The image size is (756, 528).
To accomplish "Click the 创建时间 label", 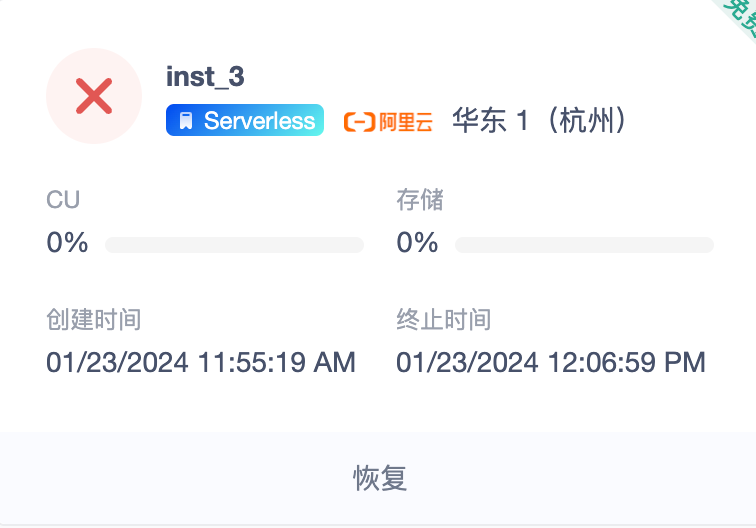I will [x=93, y=320].
